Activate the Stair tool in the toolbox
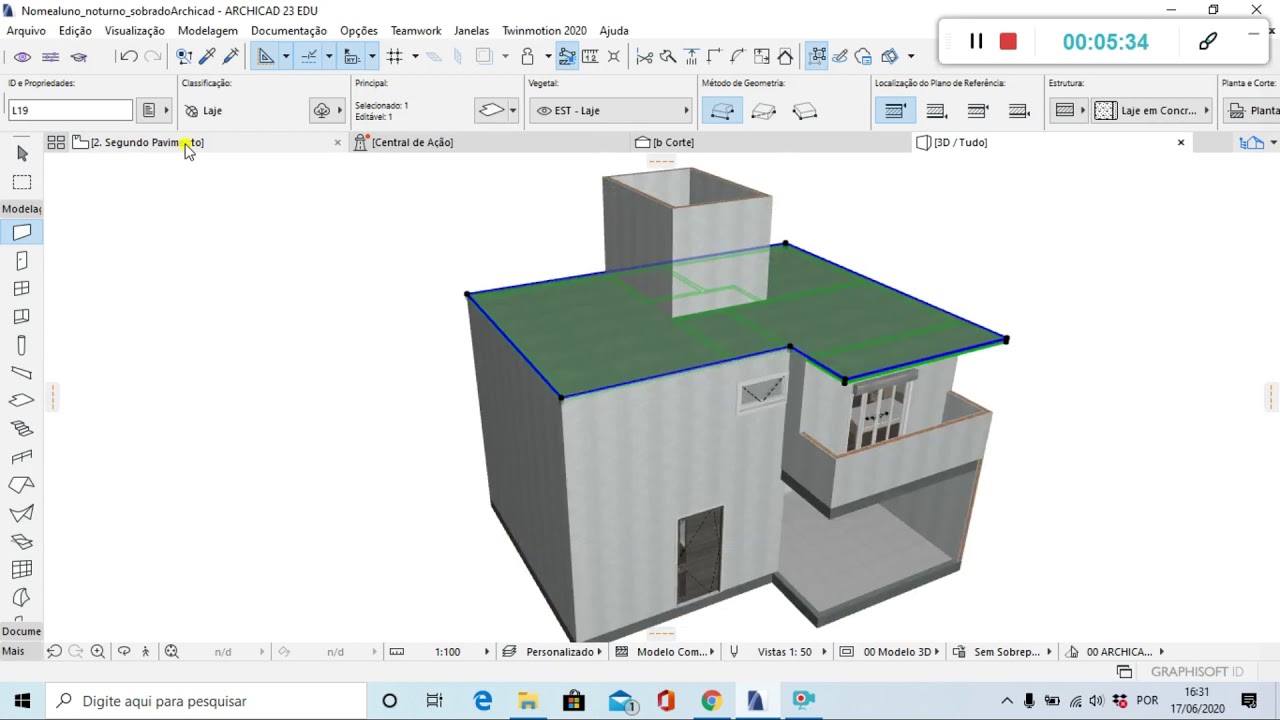This screenshot has width=1280, height=720. 22,428
